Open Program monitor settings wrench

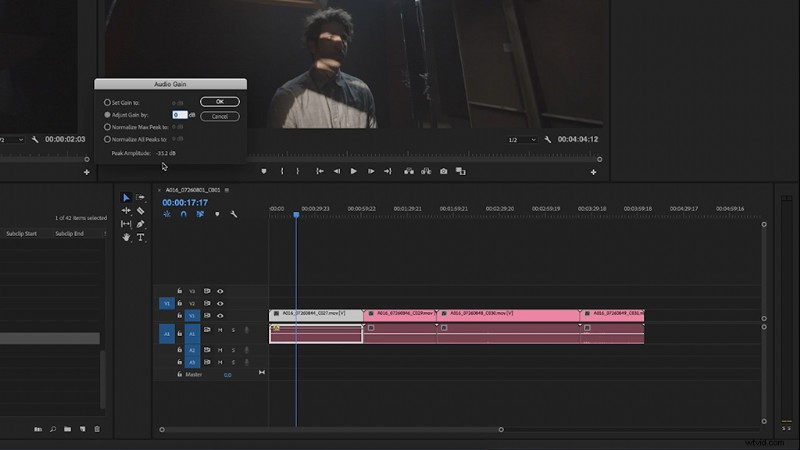547,139
